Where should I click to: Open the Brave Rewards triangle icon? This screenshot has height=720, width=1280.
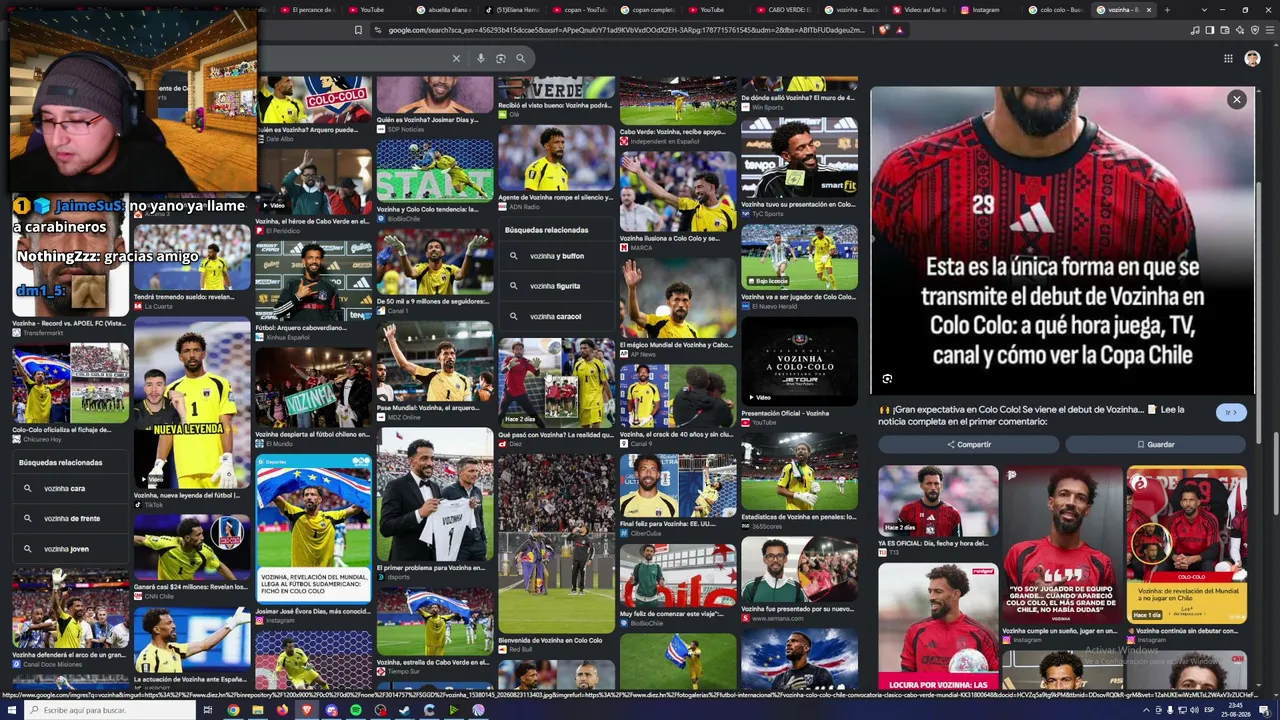pos(900,30)
